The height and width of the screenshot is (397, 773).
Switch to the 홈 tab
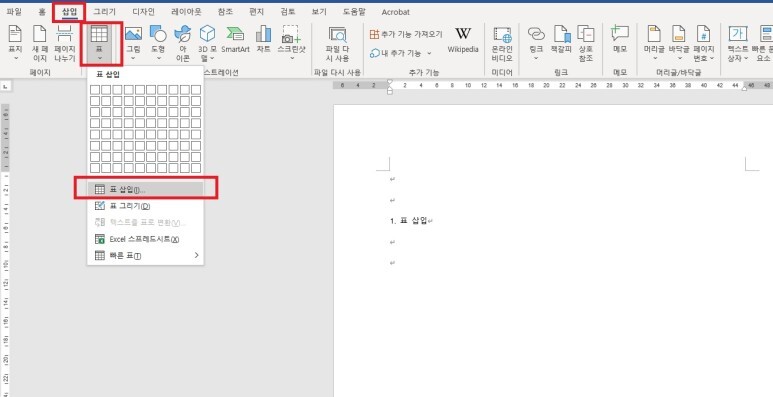click(x=42, y=12)
